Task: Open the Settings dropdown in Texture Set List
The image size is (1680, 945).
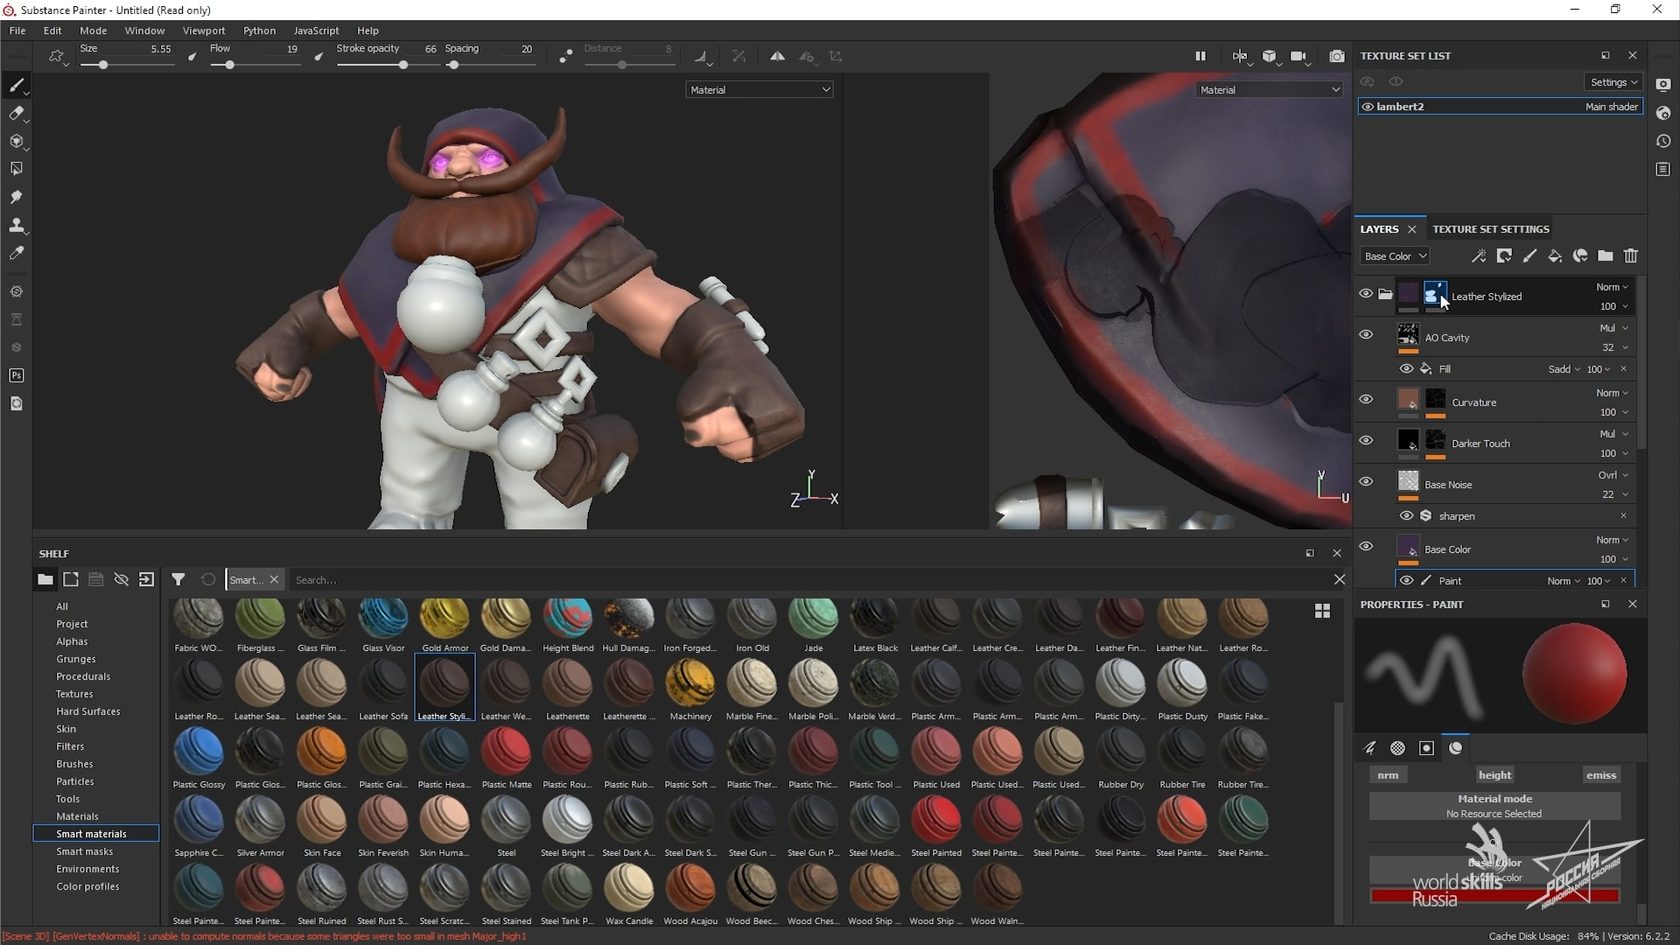Action: coord(1613,82)
